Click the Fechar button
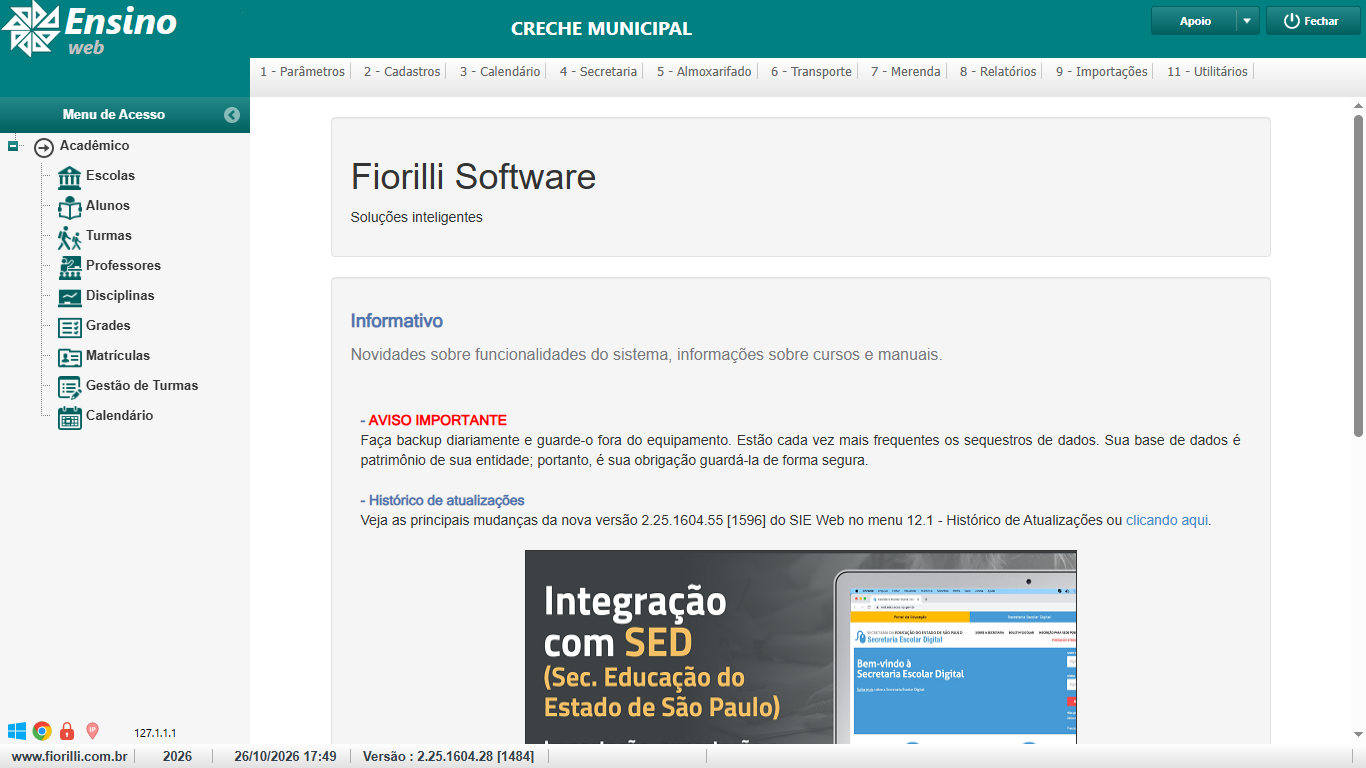 pyautogui.click(x=1313, y=21)
